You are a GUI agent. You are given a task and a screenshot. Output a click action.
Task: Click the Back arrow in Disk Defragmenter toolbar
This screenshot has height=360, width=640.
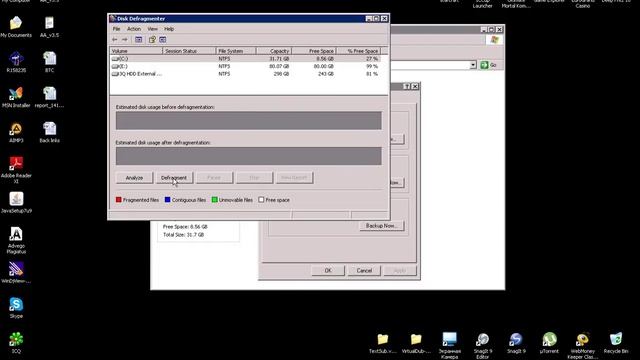coord(115,40)
